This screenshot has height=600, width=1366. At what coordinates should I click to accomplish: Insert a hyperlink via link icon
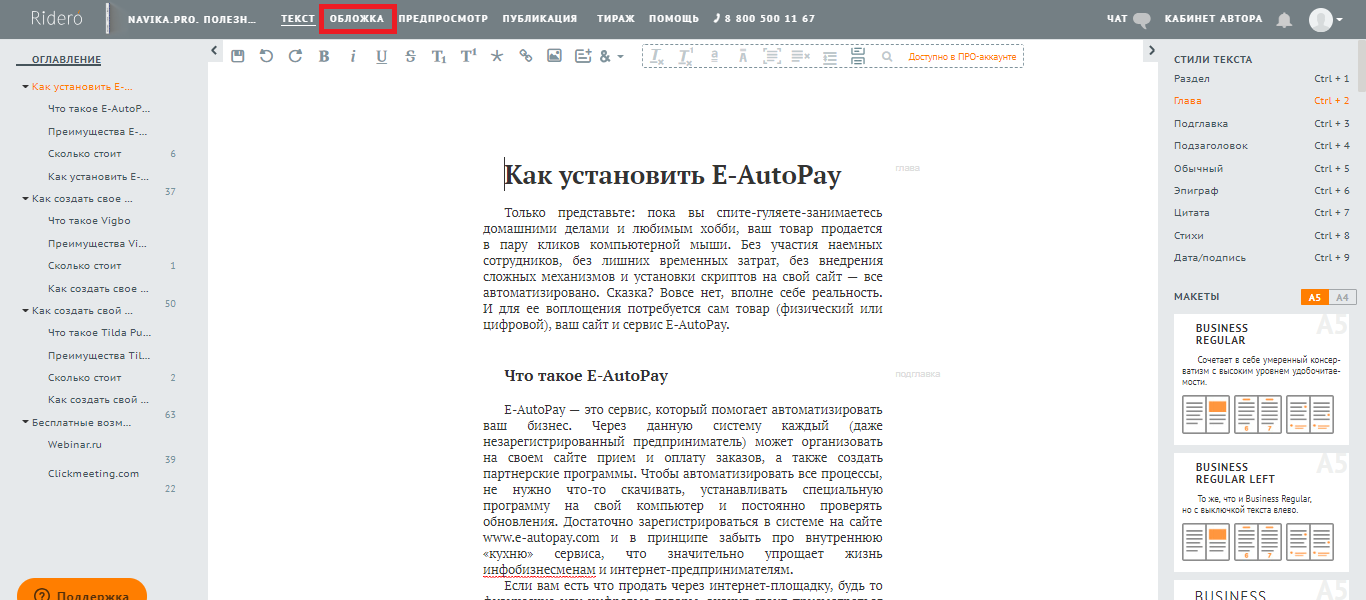tap(526, 56)
